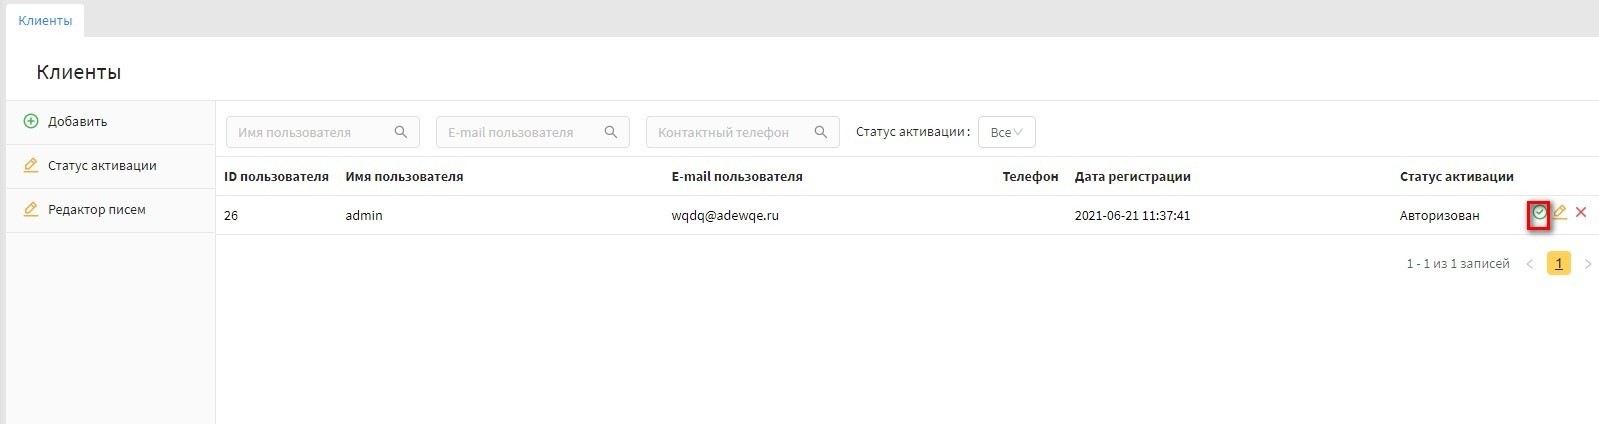1599x424 pixels.
Task: Expand the Статус активации filter dropdown showing Все
Action: click(1006, 132)
